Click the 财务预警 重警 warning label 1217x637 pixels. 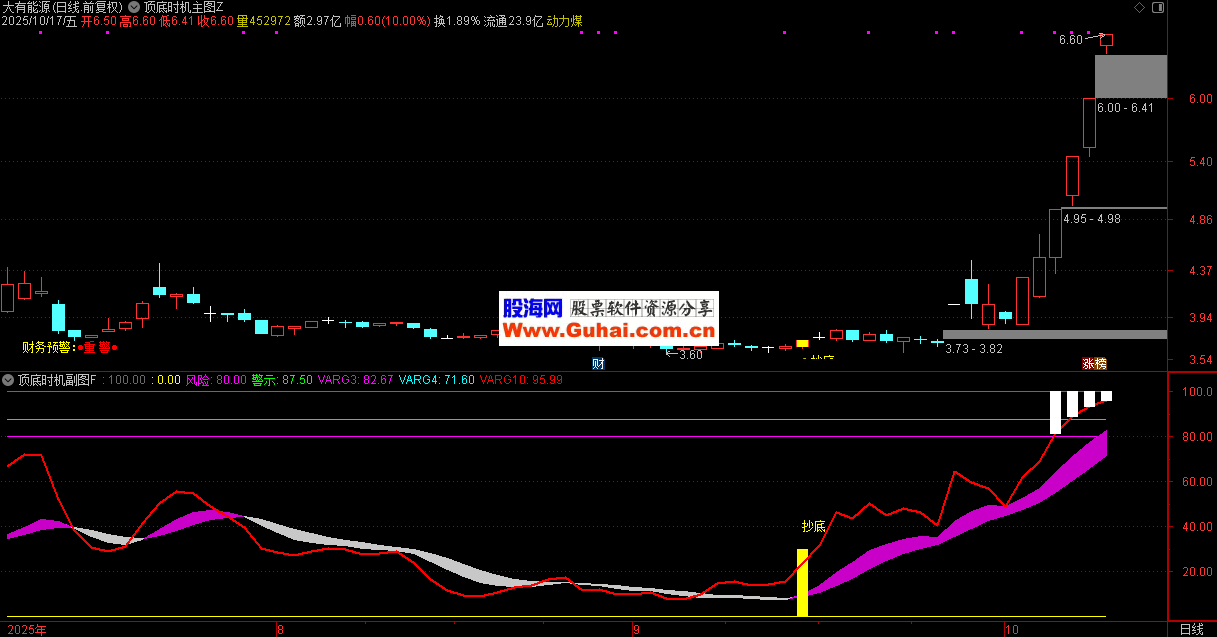tap(70, 347)
